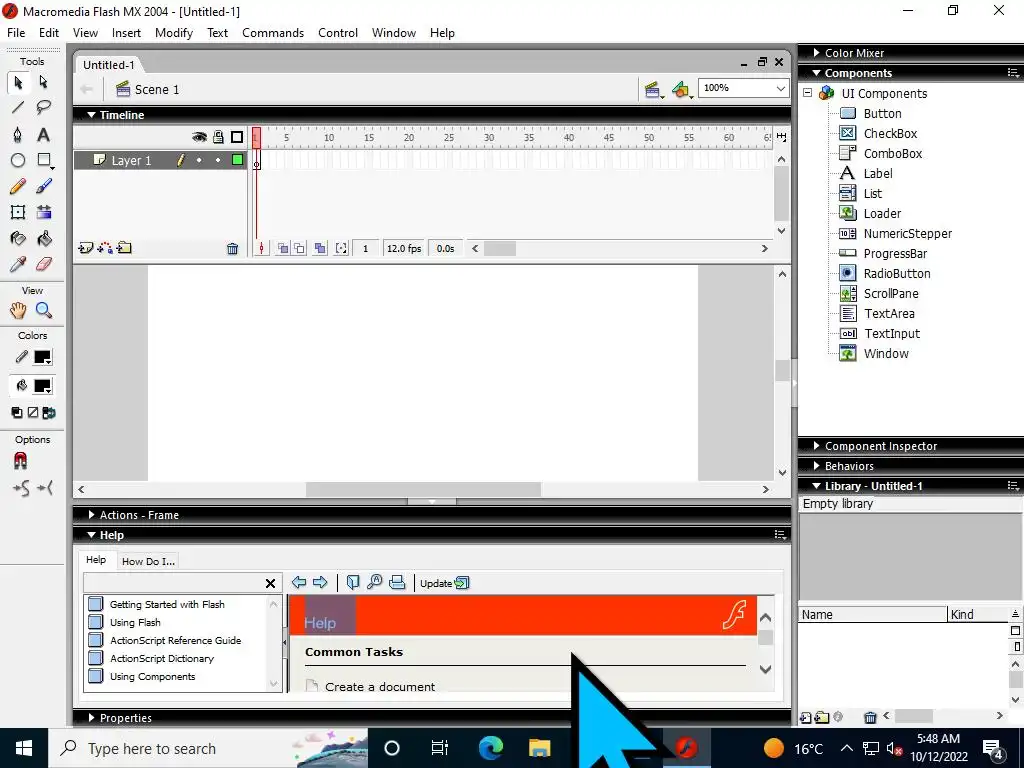This screenshot has width=1024, height=768.
Task: Toggle lock all layers padlock icon
Action: pyautogui.click(x=218, y=136)
